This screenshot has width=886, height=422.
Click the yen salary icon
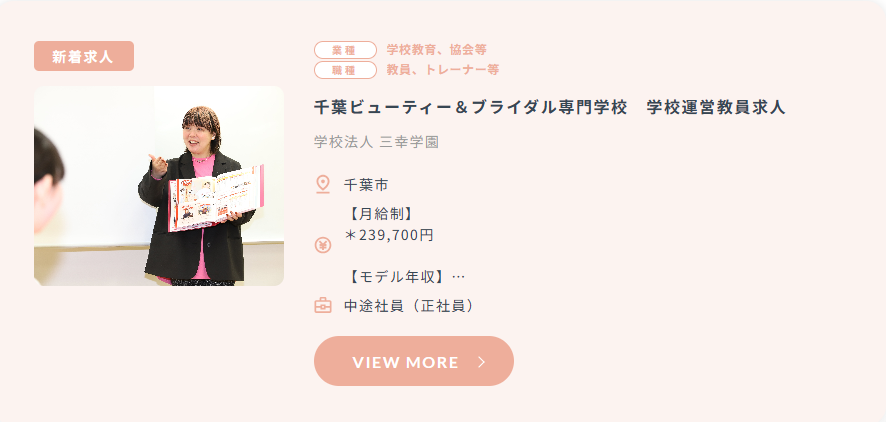pyautogui.click(x=323, y=245)
